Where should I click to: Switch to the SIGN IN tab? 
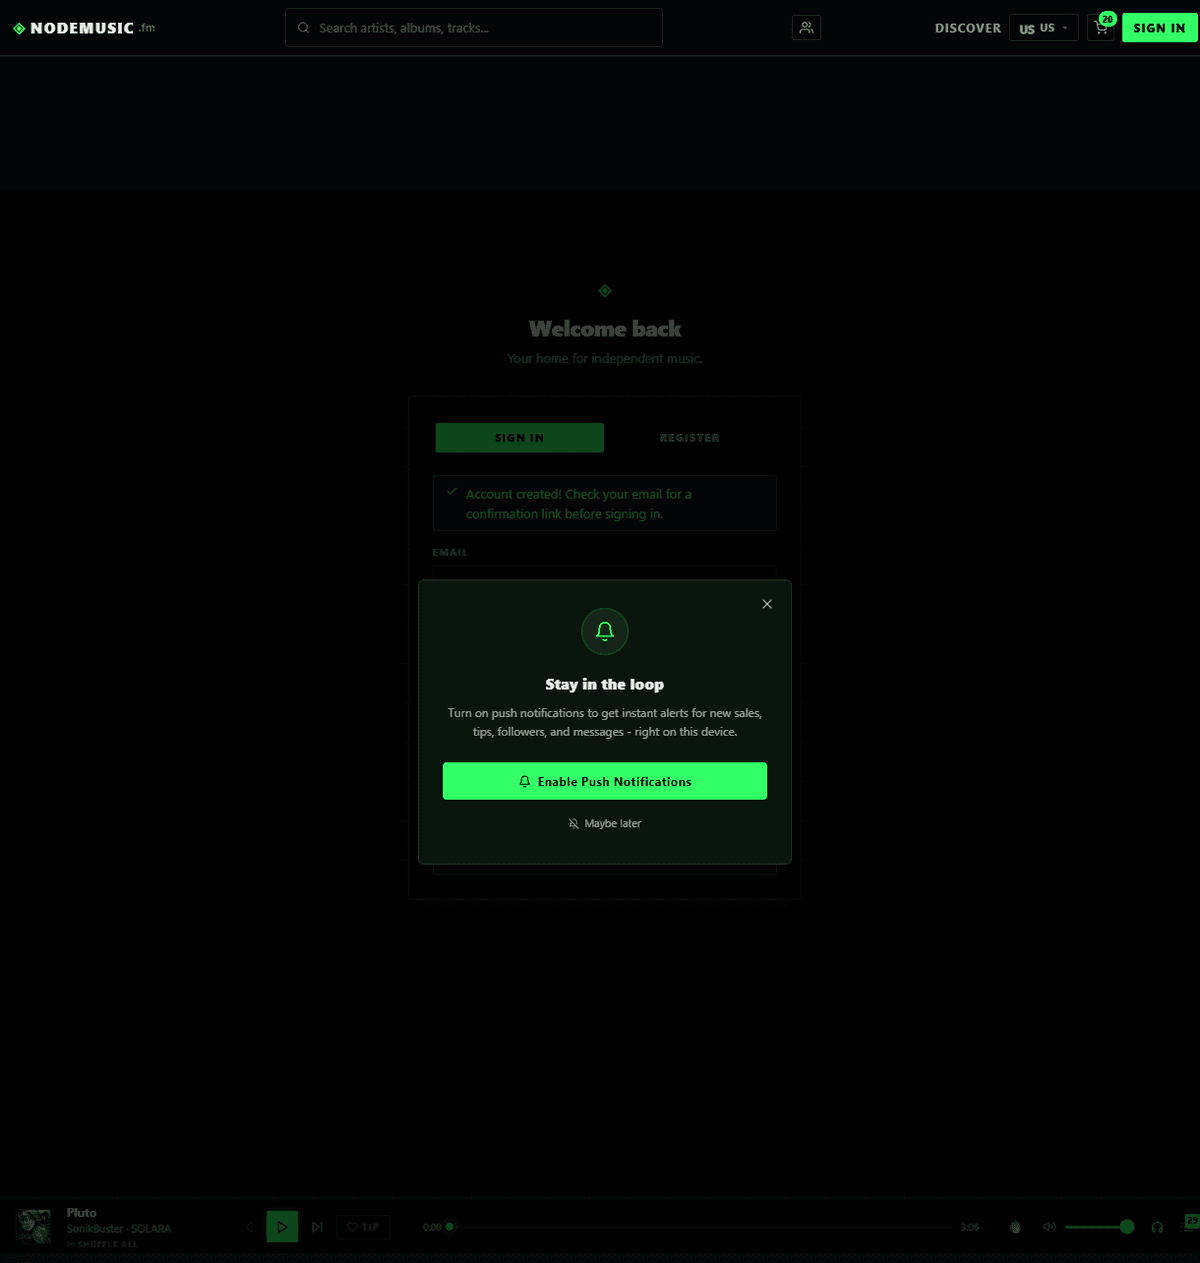pyautogui.click(x=519, y=438)
